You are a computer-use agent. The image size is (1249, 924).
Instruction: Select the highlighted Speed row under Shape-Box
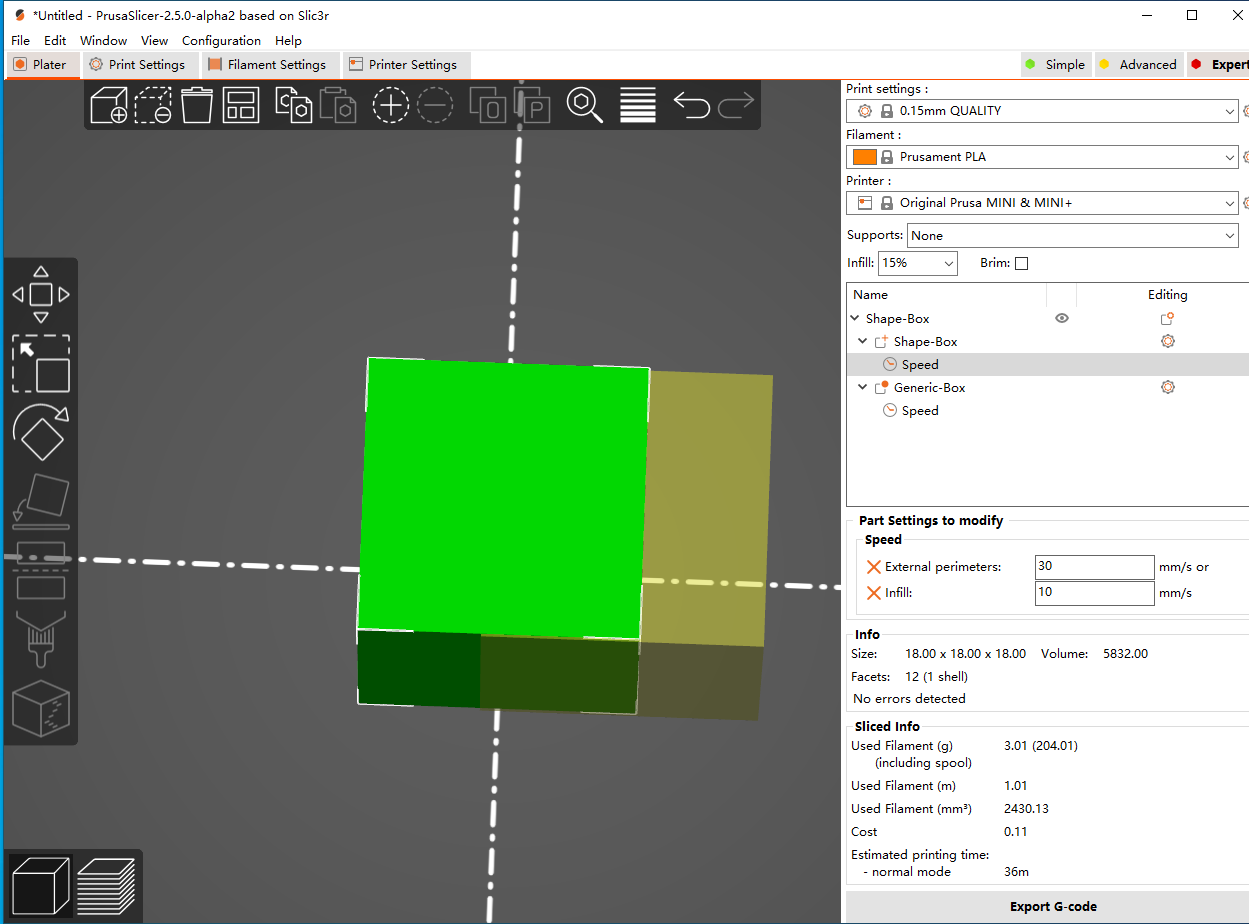pyautogui.click(x=1047, y=364)
